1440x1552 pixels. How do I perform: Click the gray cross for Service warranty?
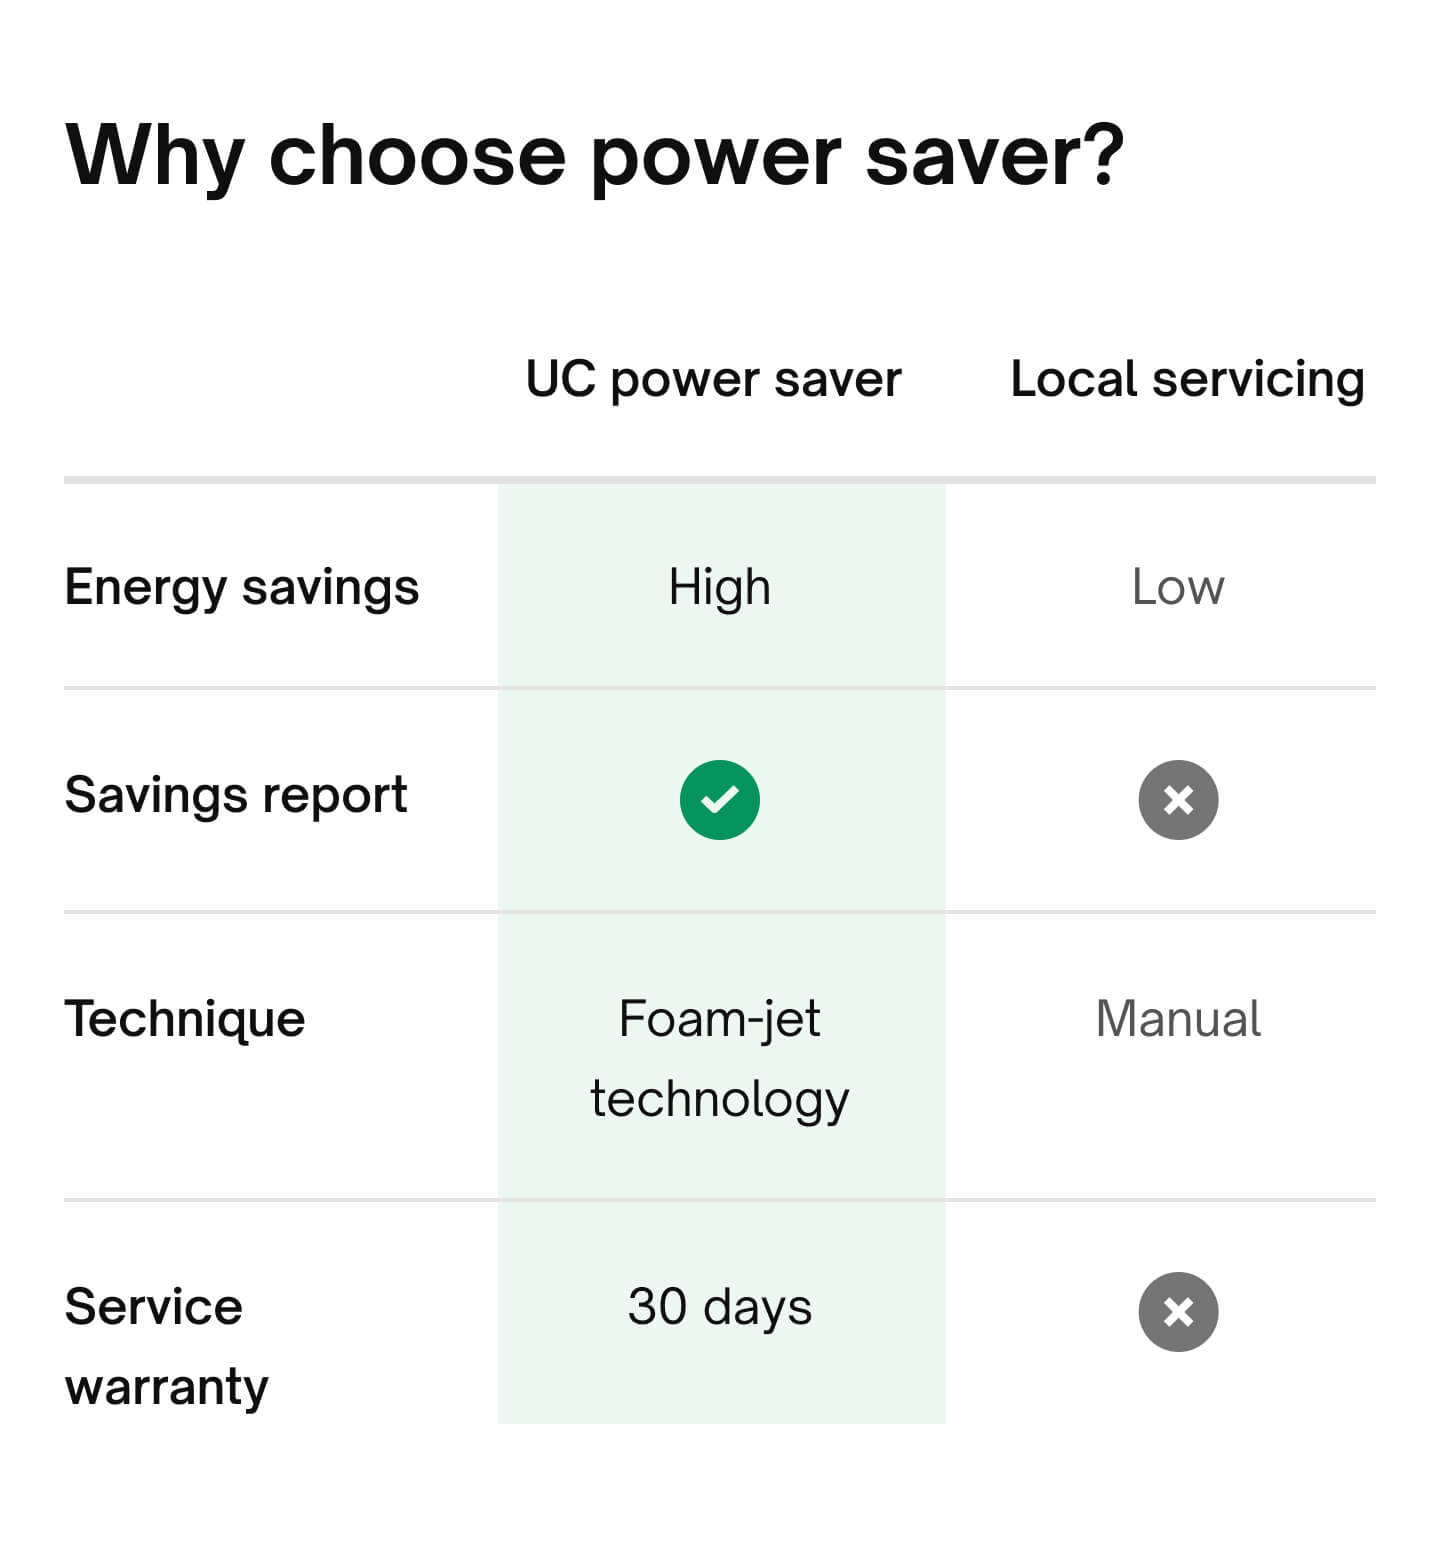point(1178,1311)
